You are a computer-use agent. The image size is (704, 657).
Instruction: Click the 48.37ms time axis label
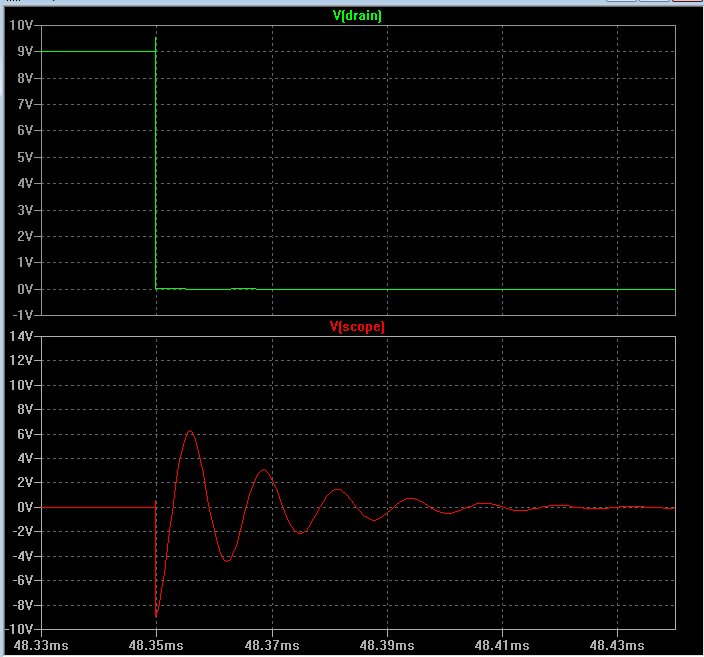[272, 645]
